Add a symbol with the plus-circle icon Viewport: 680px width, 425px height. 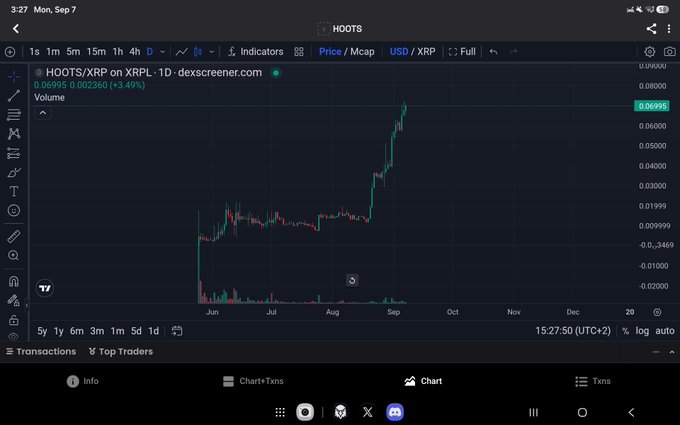click(x=10, y=52)
